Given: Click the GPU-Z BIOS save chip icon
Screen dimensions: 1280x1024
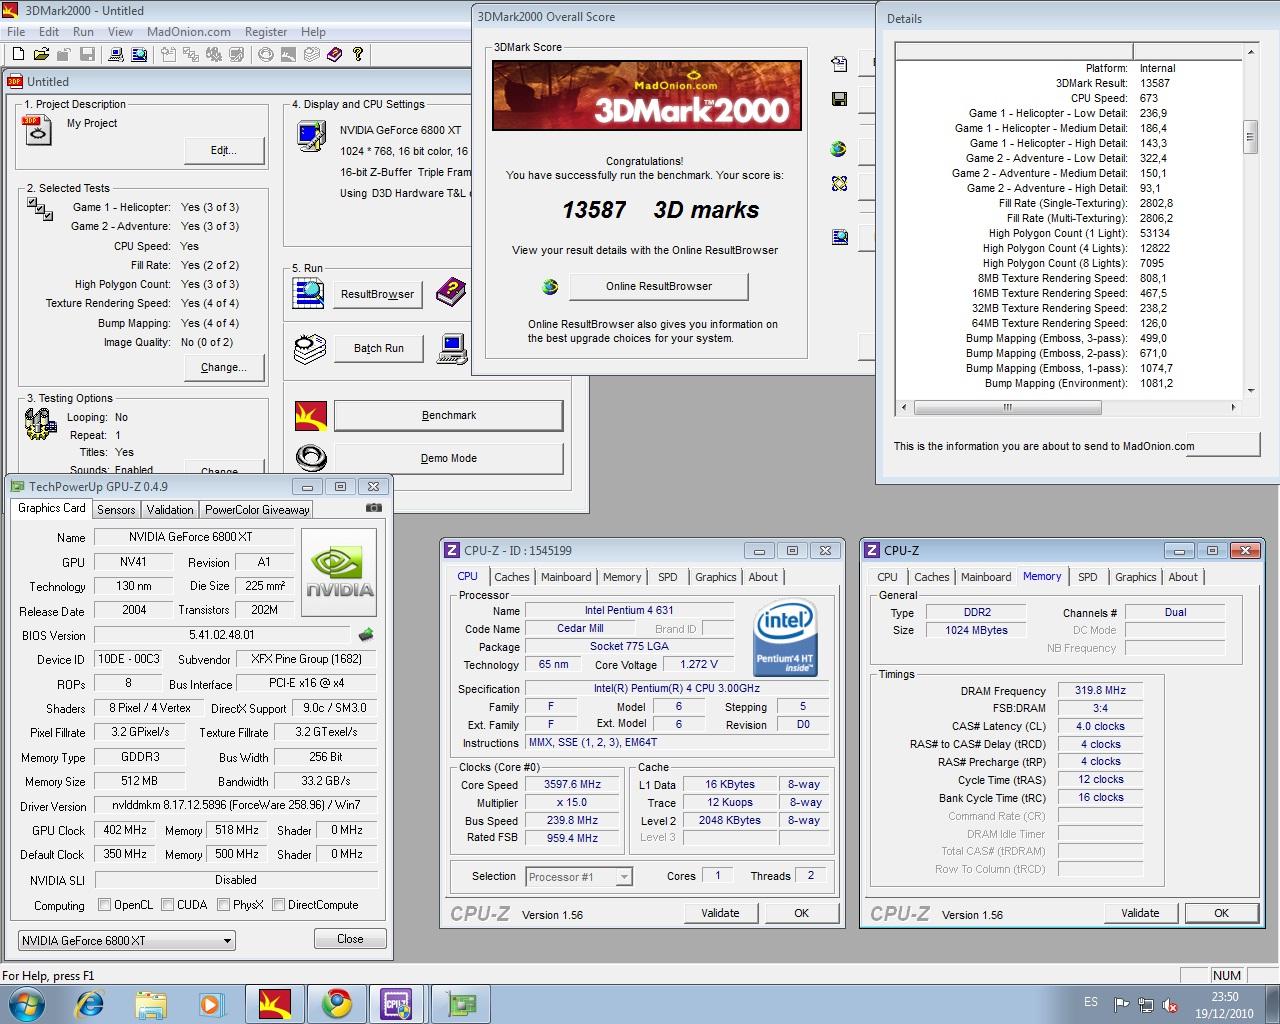Looking at the screenshot, I should pos(366,634).
